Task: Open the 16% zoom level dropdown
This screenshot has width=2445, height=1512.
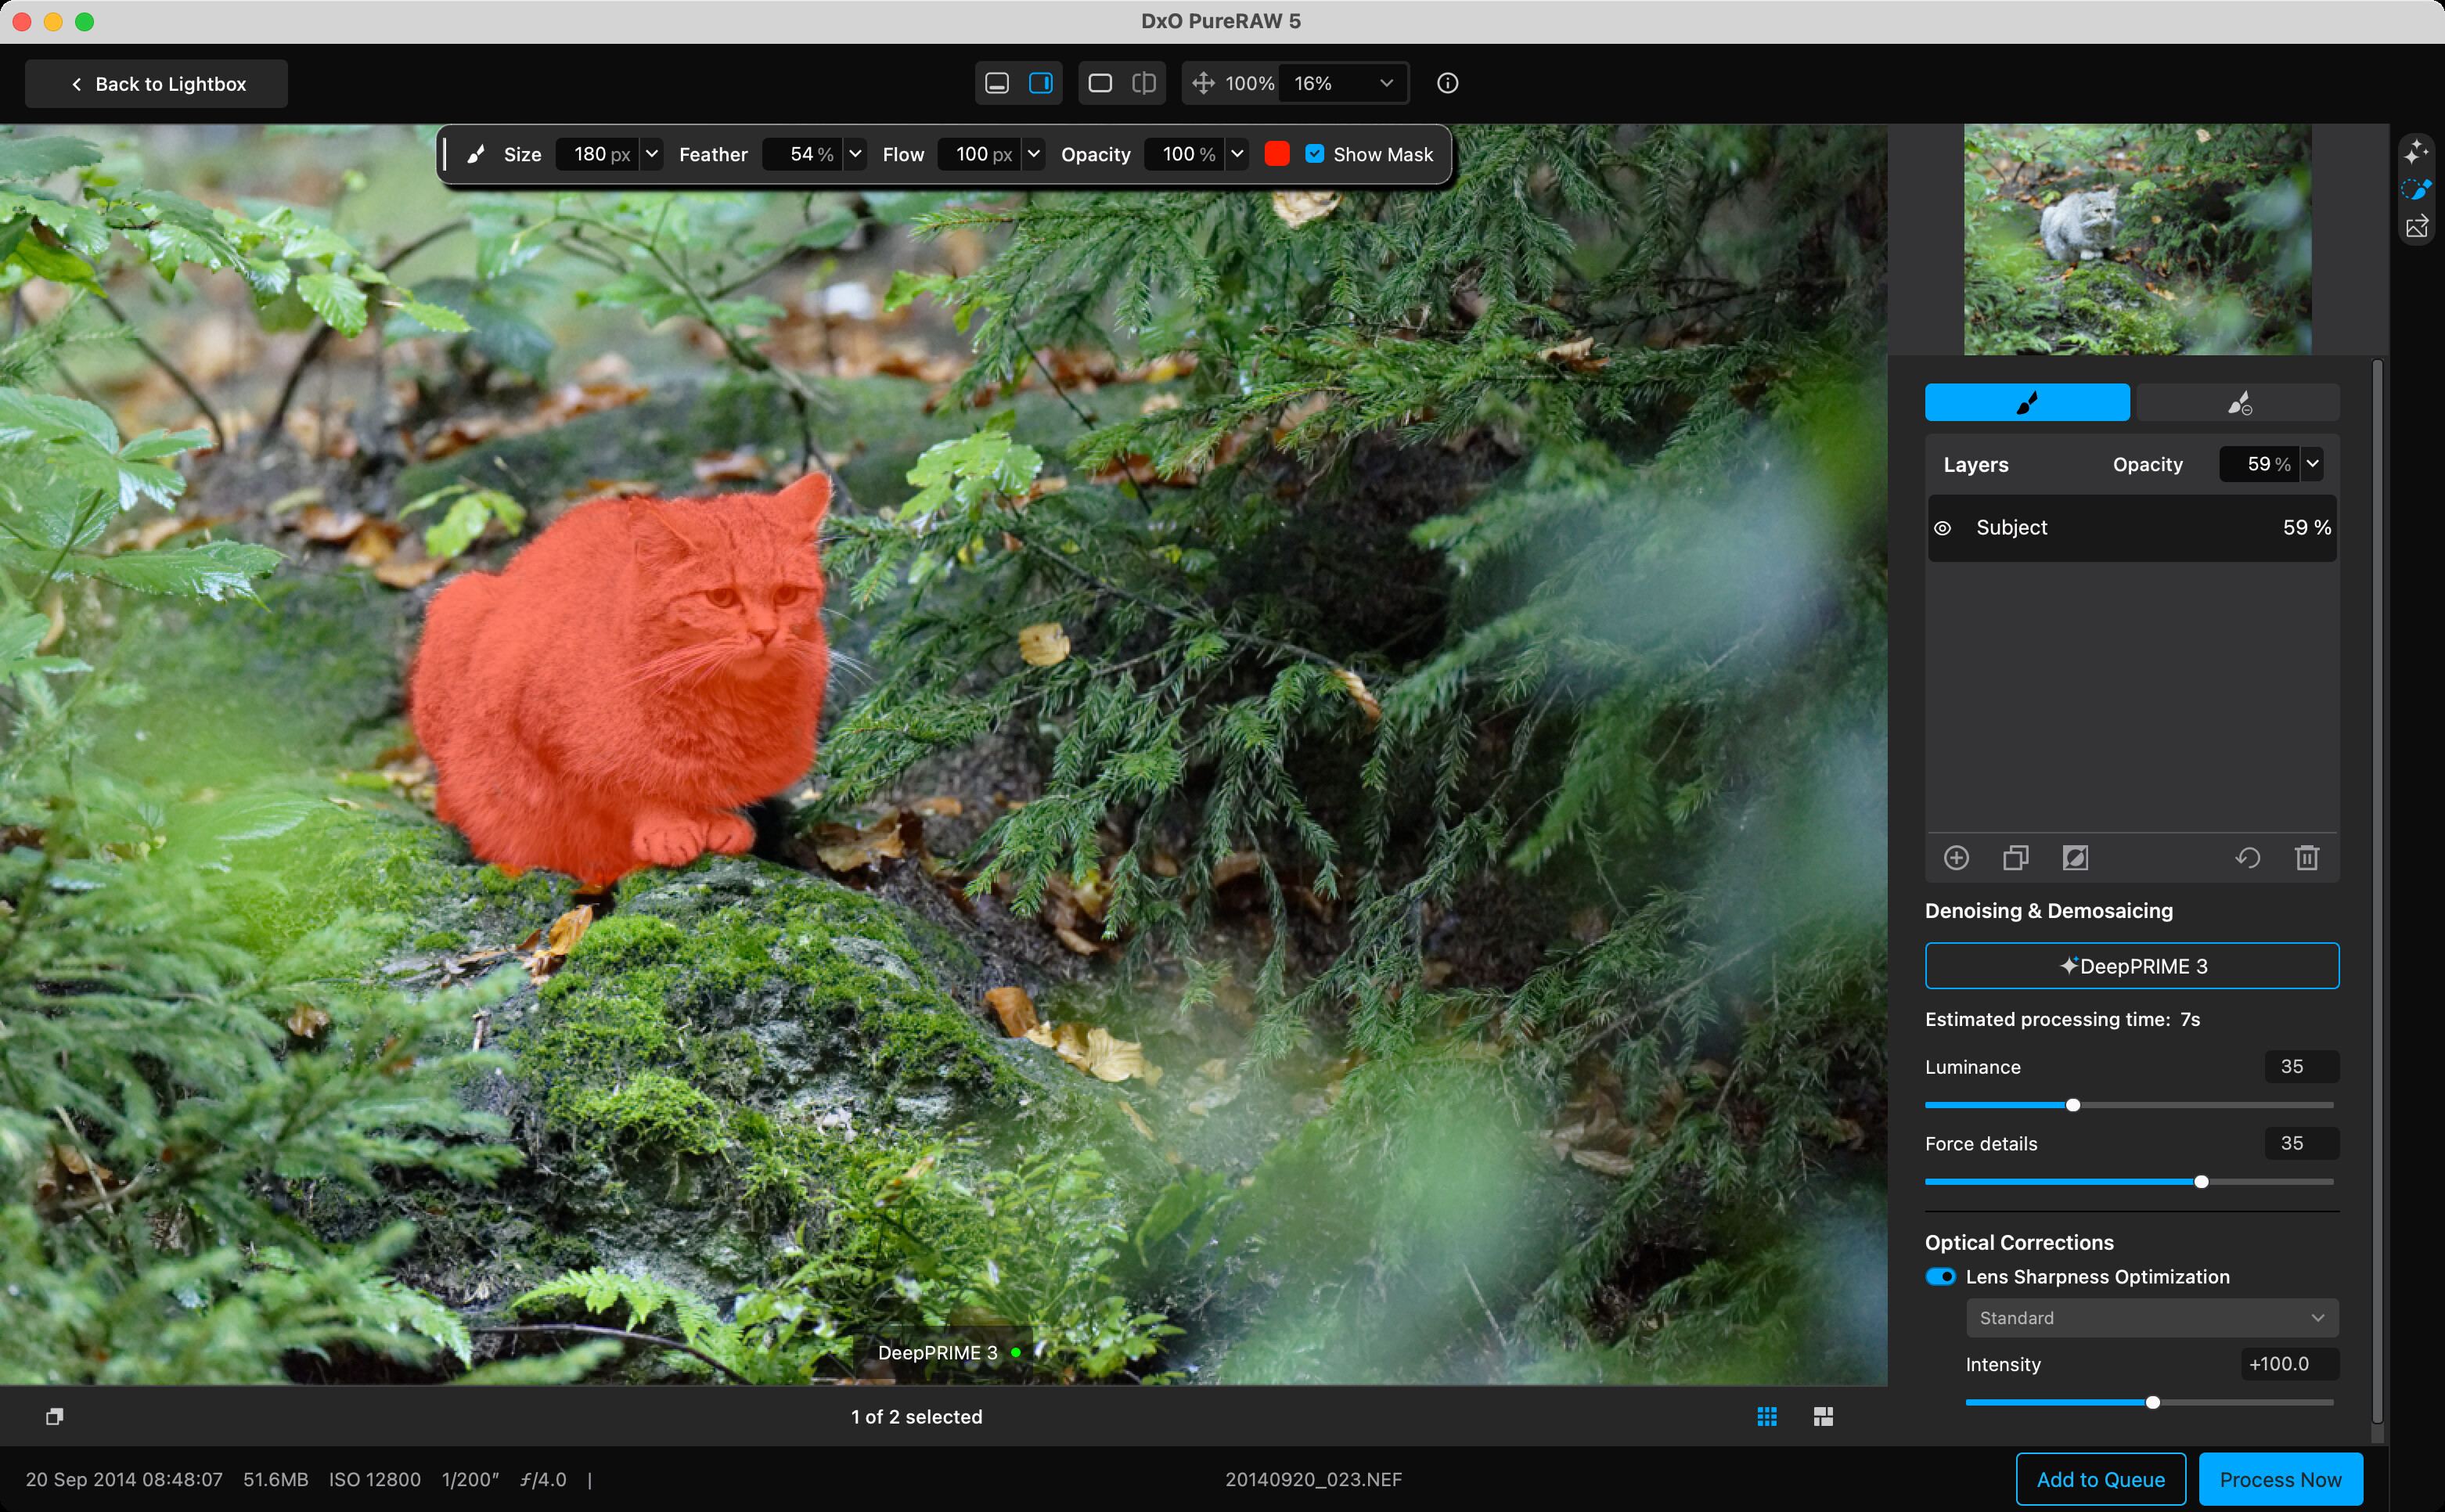Action: (x=1343, y=83)
